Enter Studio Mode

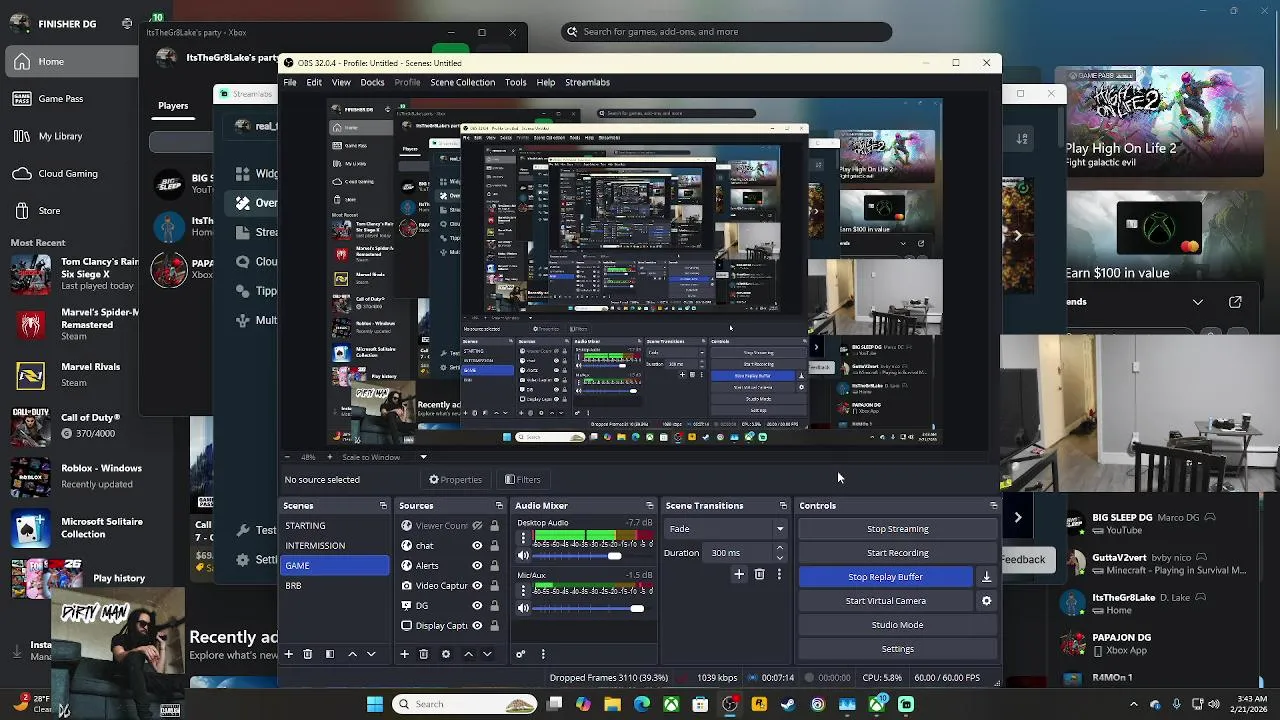897,625
